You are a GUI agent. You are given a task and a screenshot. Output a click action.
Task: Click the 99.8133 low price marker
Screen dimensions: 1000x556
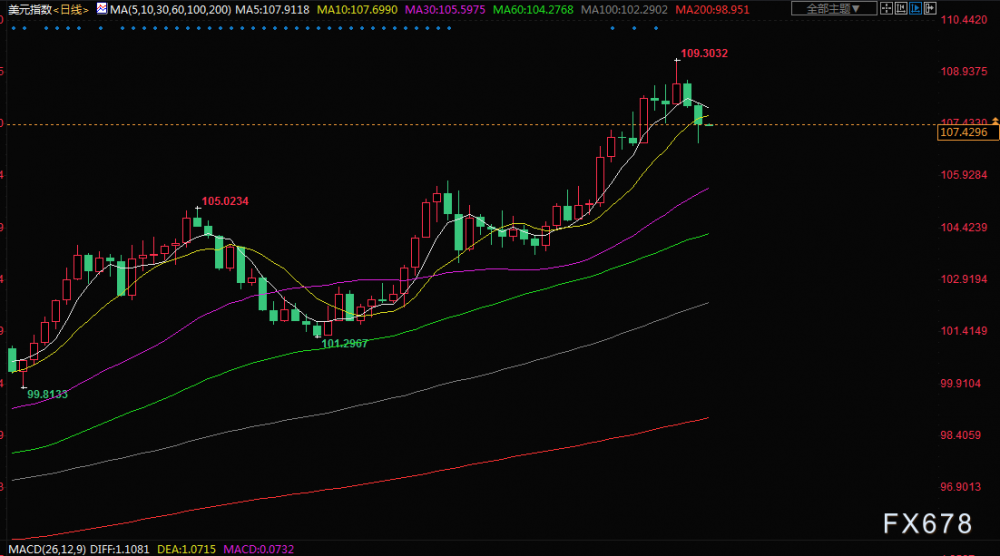[47, 395]
